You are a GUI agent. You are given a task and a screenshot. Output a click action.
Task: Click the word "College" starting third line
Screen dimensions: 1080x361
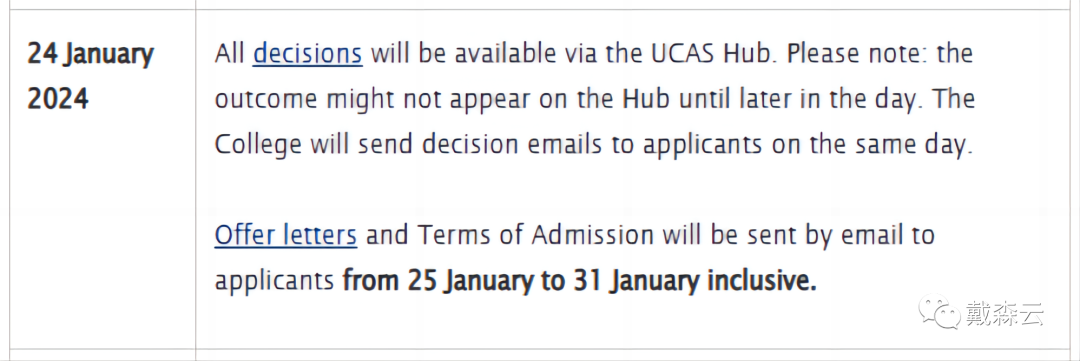coord(258,145)
